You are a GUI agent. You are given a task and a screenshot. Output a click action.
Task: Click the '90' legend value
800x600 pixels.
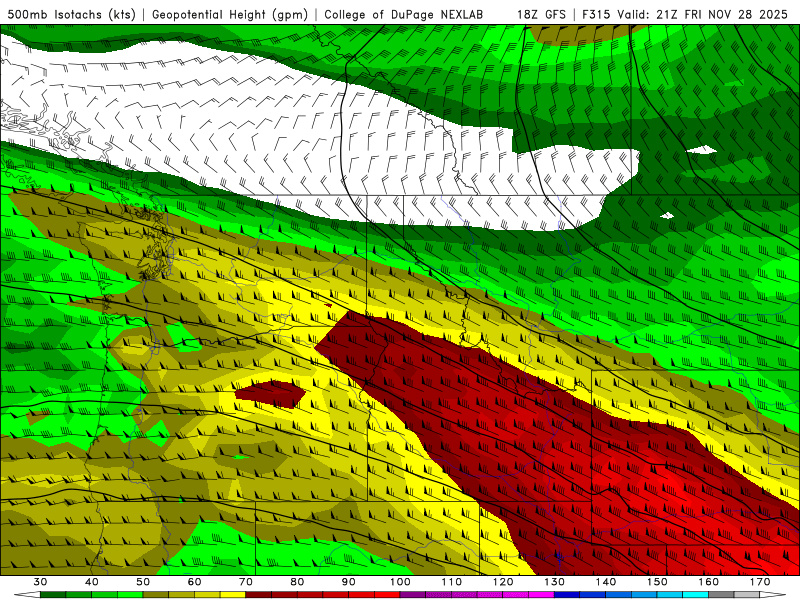pos(349,582)
